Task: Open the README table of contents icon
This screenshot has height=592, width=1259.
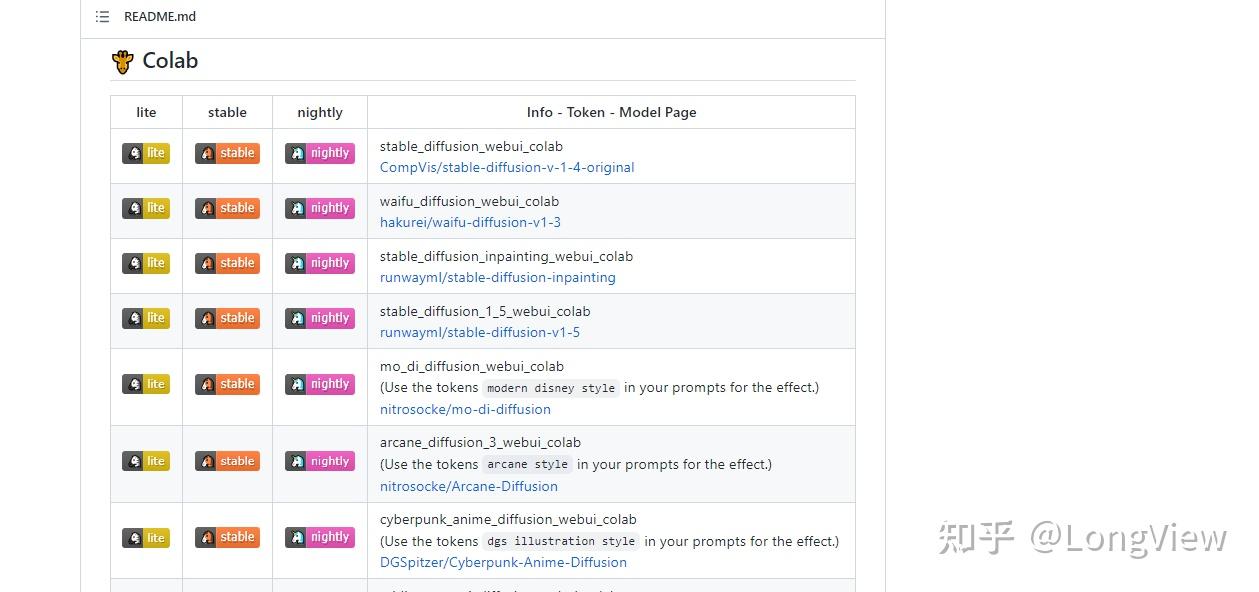Action: coord(102,17)
